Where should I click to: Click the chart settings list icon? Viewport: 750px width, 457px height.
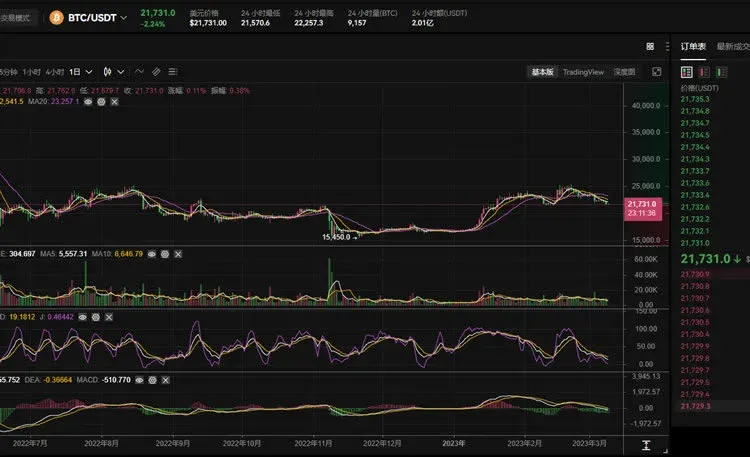173,72
